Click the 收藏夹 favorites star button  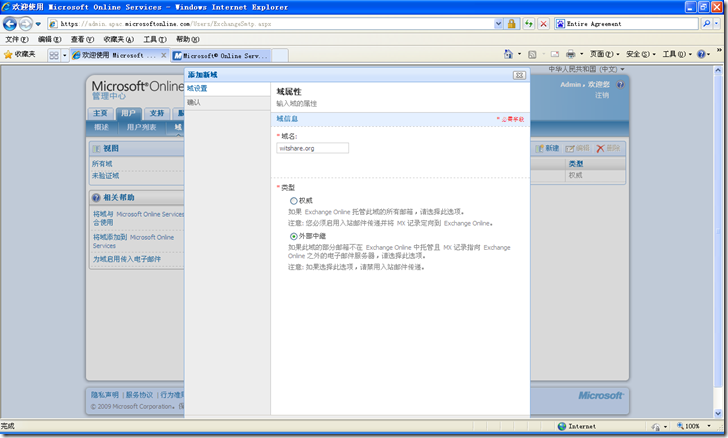tap(20, 55)
